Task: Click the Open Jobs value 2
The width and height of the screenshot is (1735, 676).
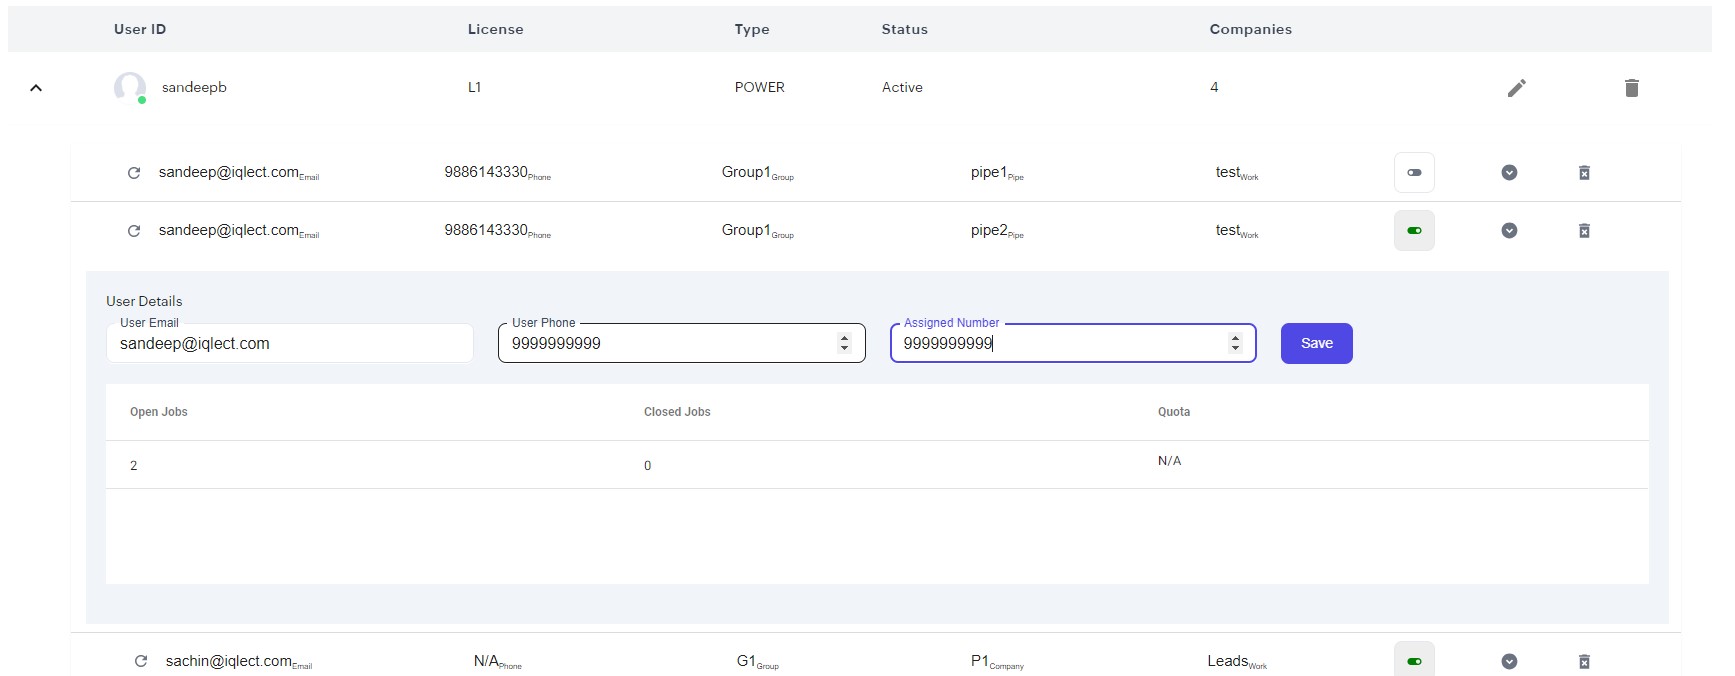Action: click(x=134, y=466)
